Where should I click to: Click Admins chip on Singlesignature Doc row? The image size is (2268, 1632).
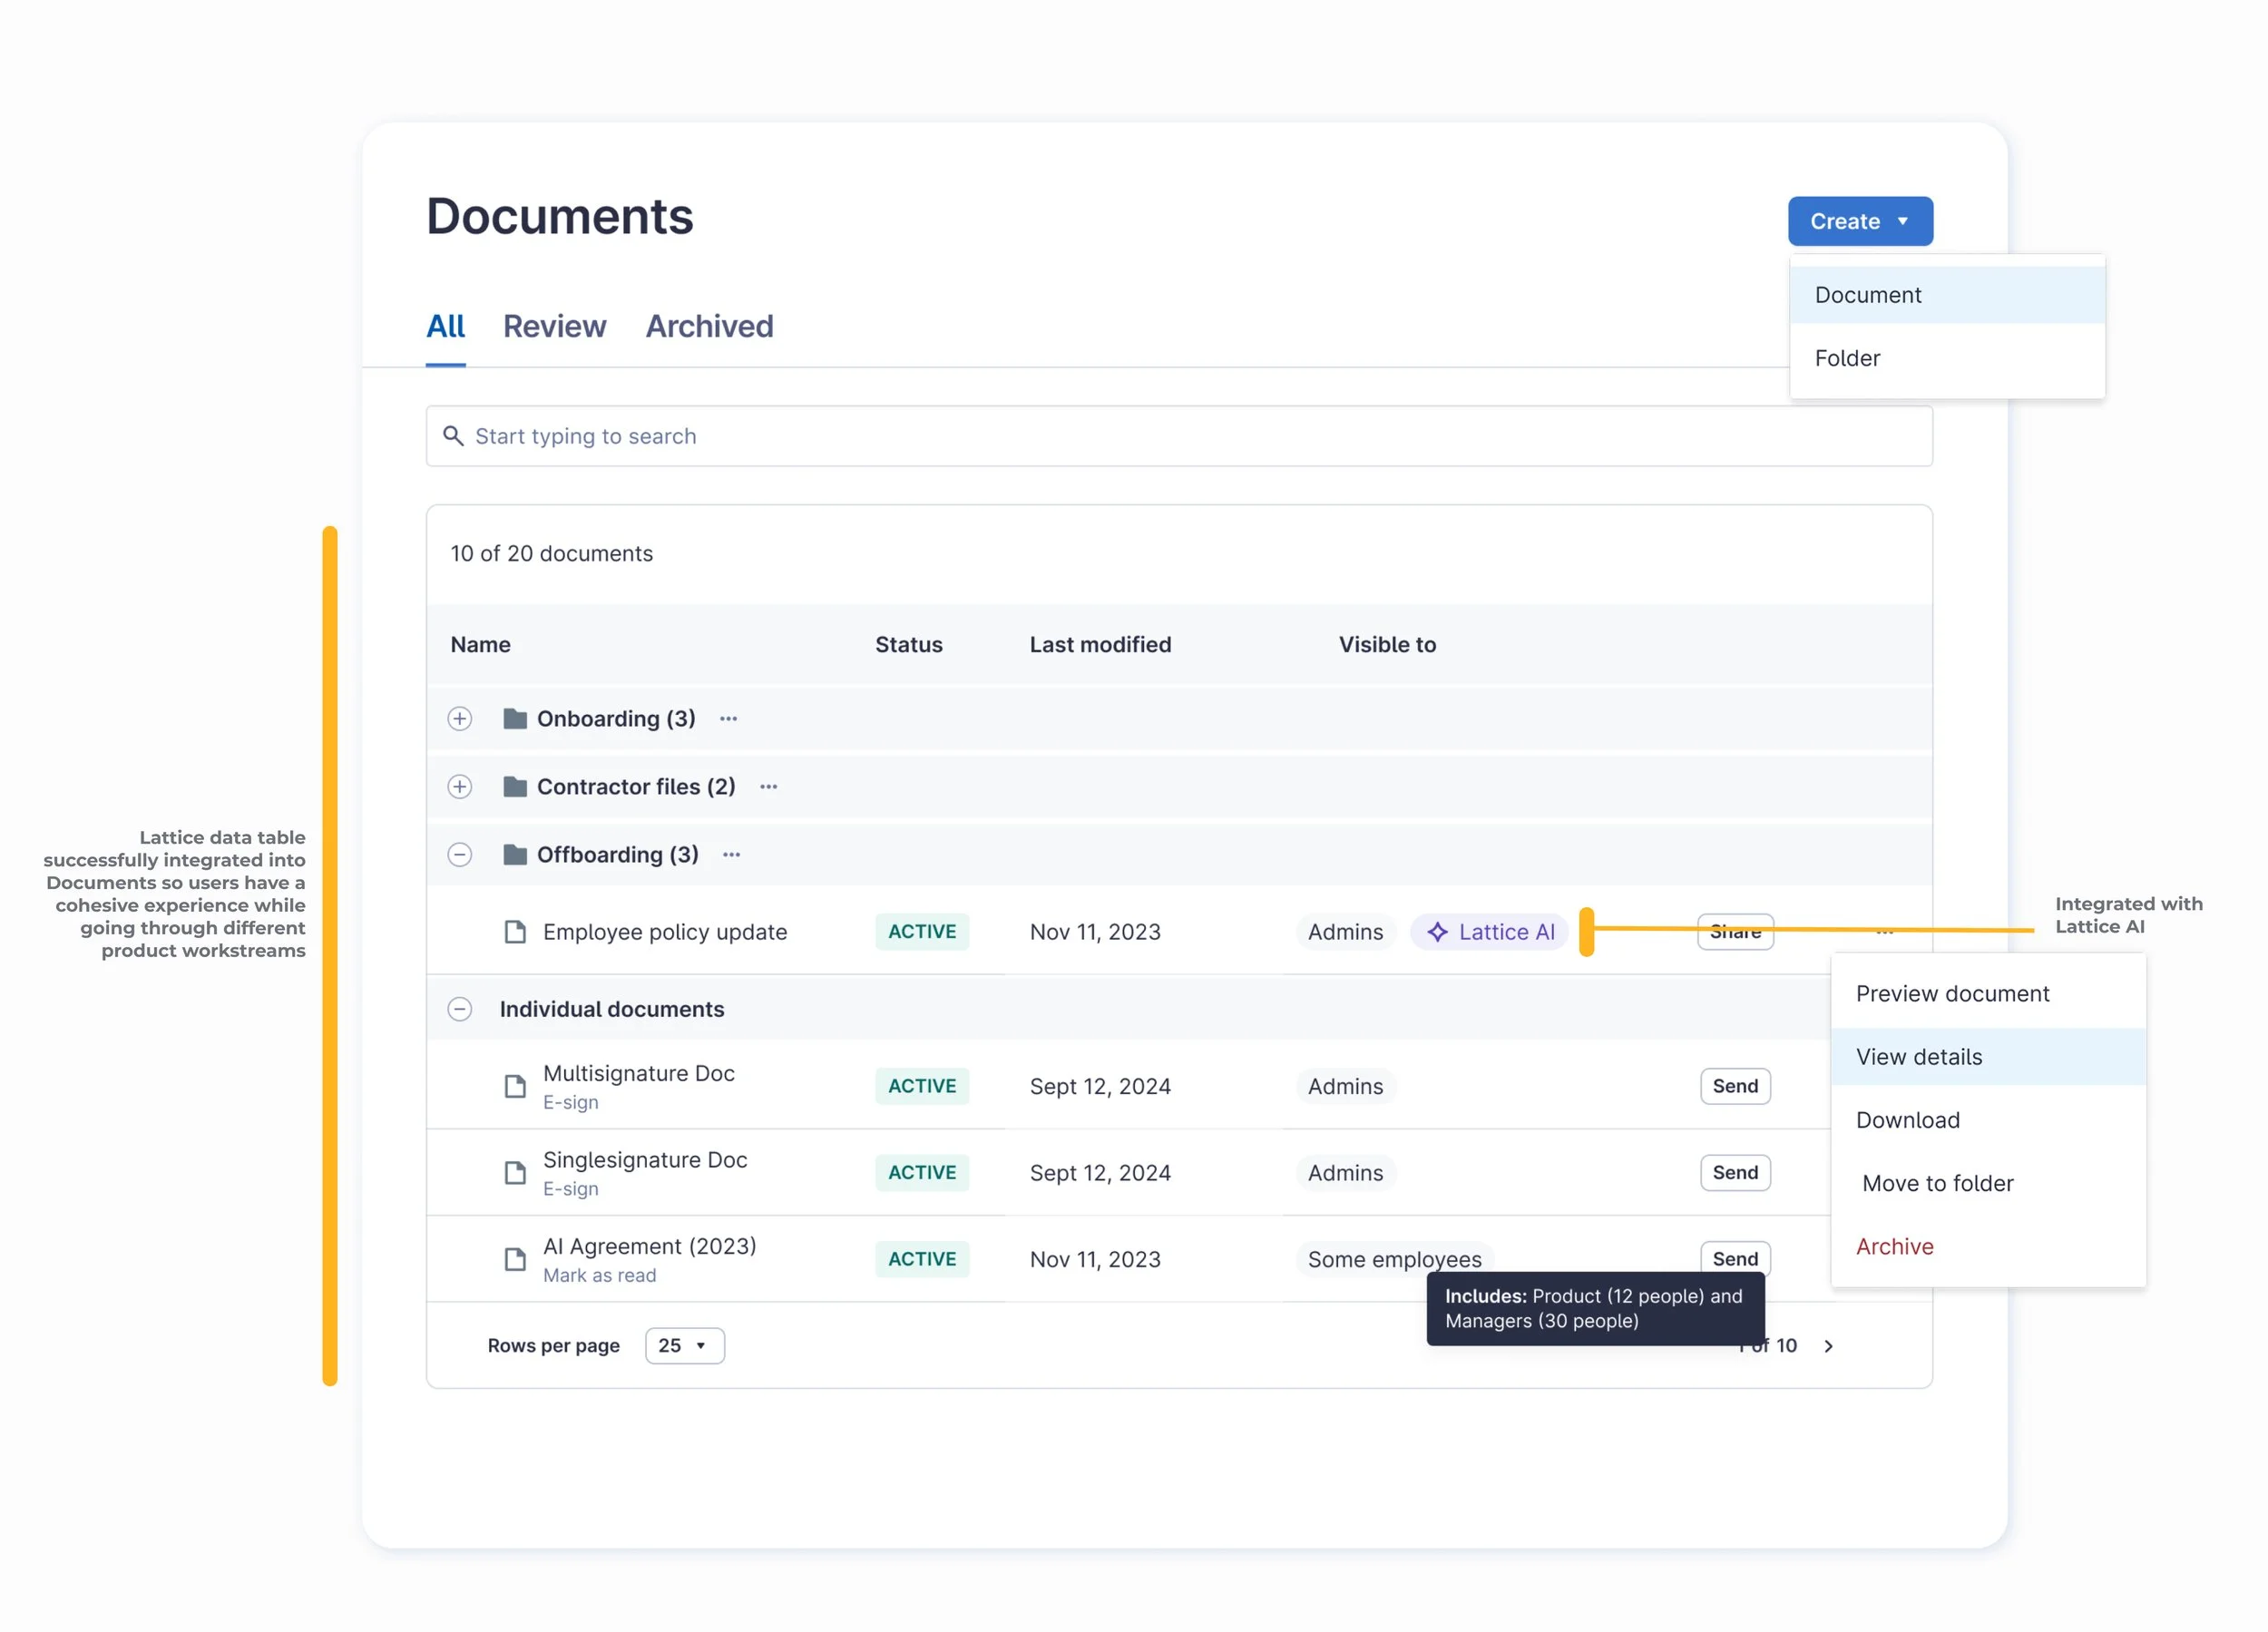pos(1345,1173)
